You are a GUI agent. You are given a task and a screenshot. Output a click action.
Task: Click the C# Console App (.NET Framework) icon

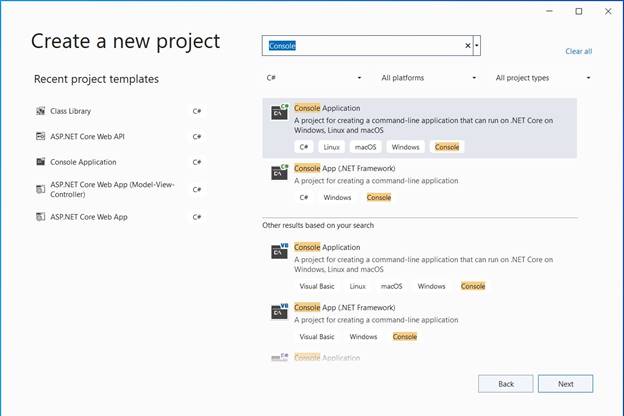(280, 172)
